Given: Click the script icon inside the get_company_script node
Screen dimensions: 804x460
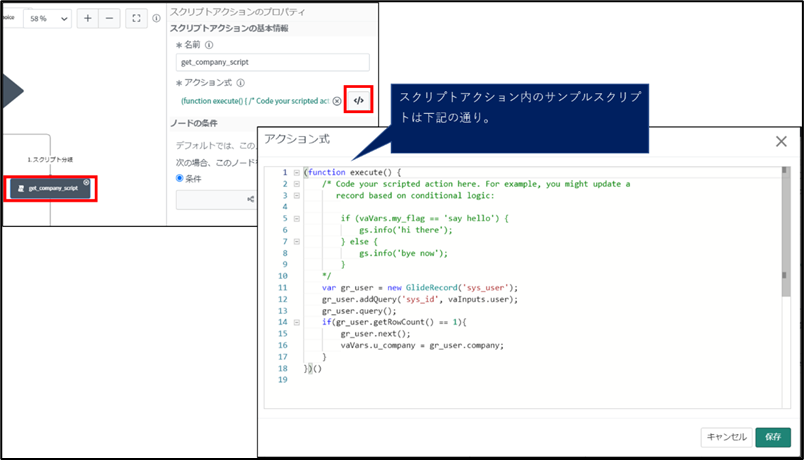Looking at the screenshot, I should (x=21, y=189).
